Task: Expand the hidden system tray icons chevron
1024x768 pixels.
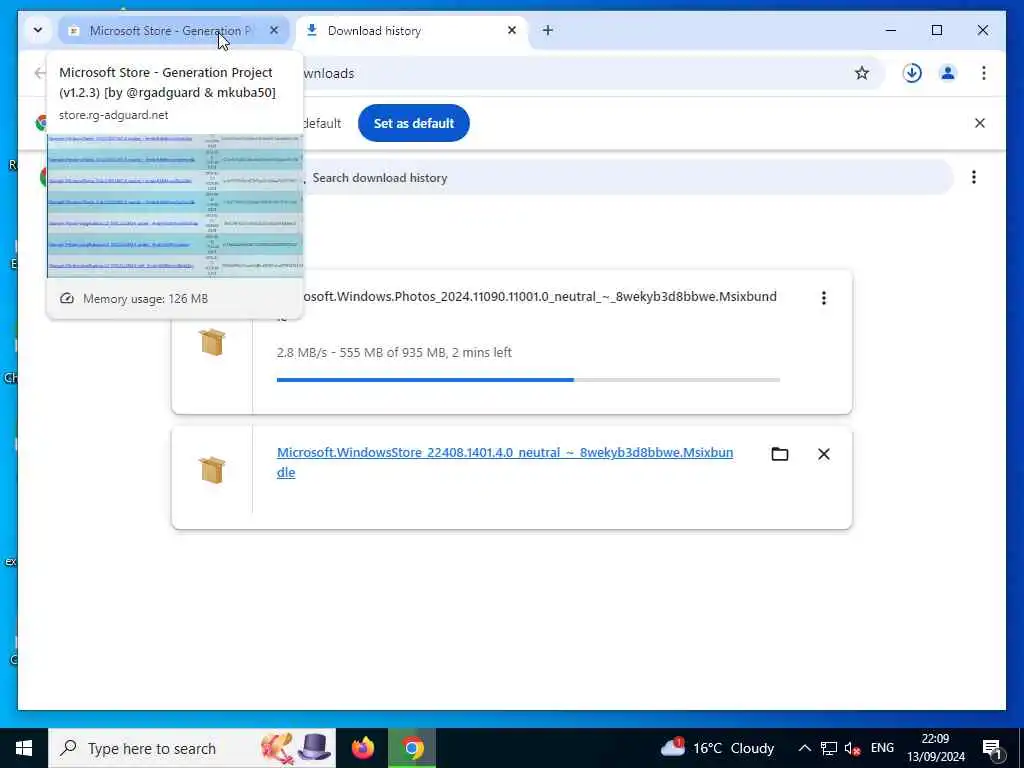Action: pos(805,748)
